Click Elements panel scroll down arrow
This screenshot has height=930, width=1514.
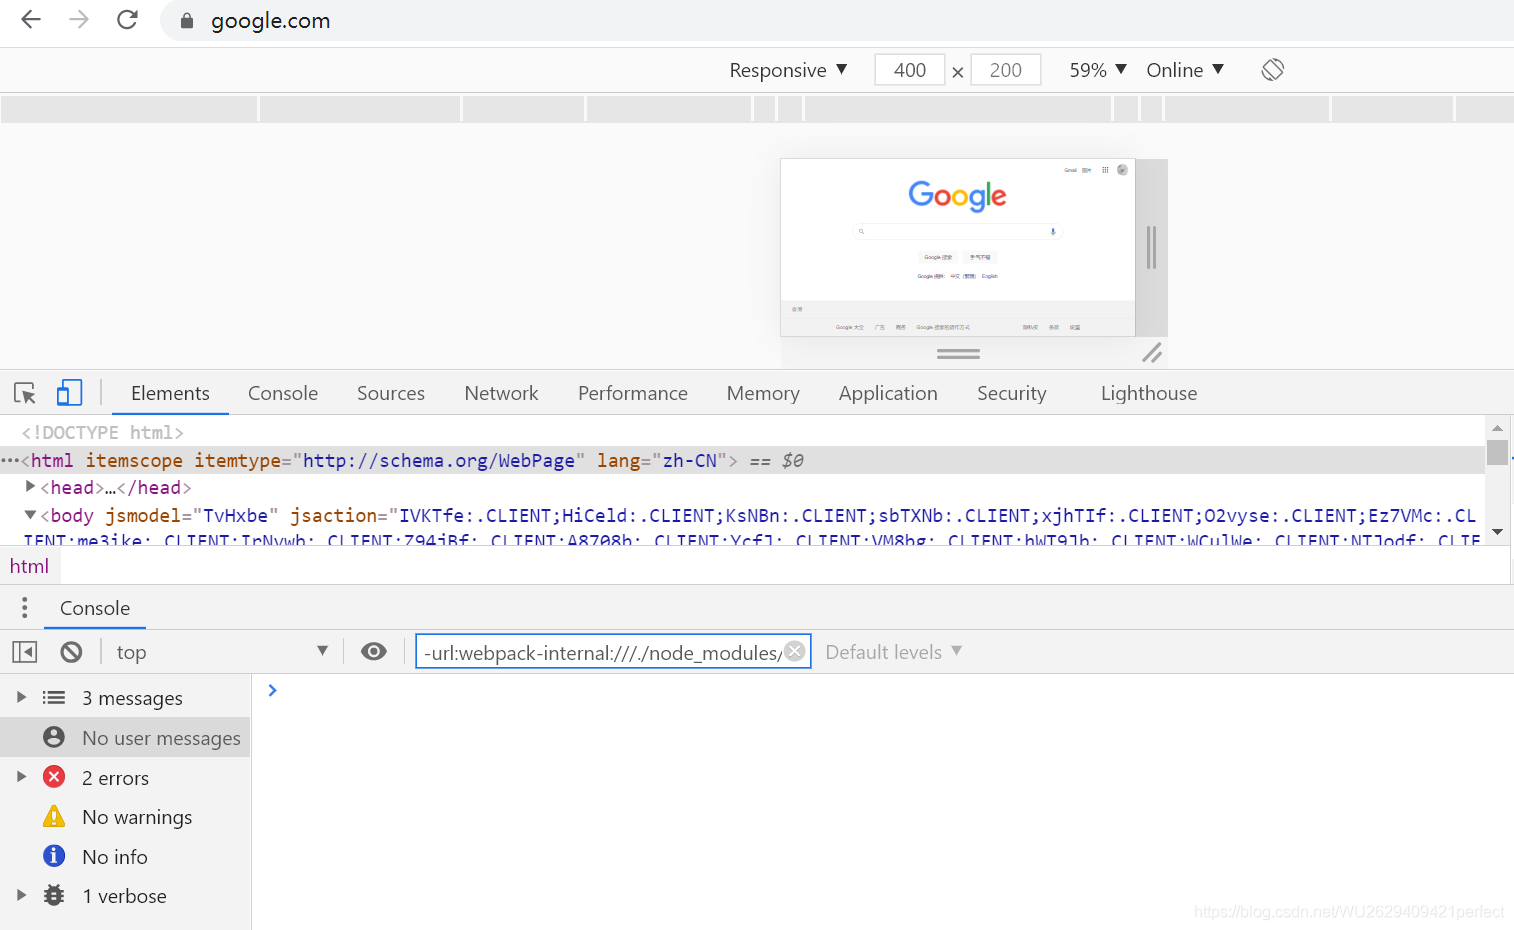click(x=1497, y=531)
